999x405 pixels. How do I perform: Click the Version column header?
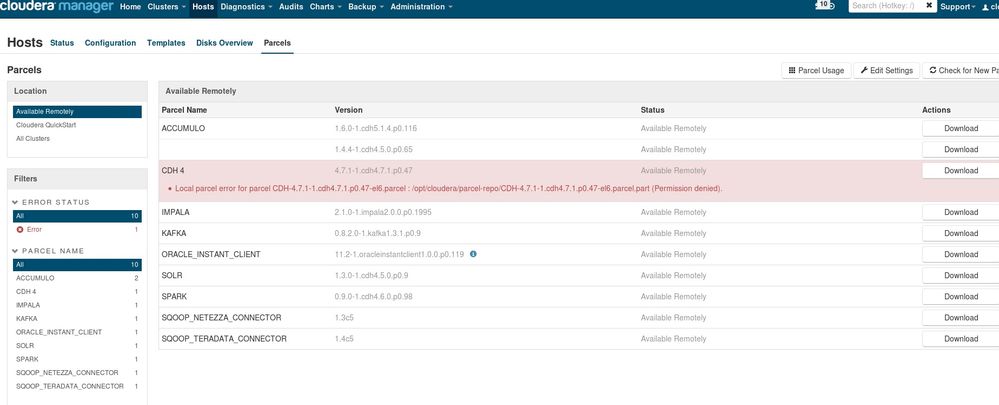349,110
